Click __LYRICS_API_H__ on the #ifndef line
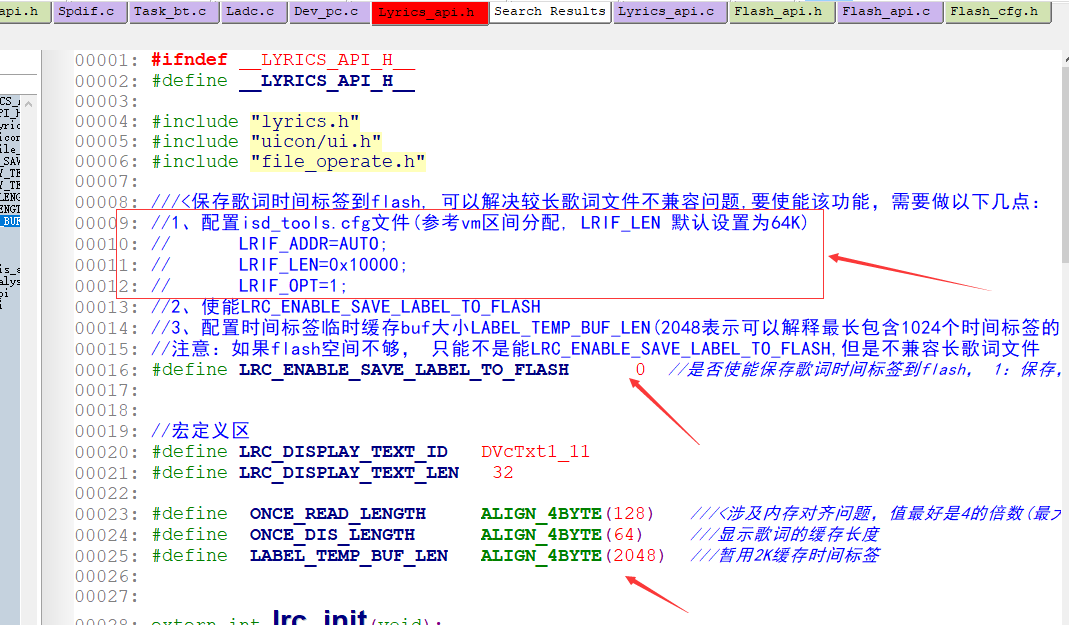 point(327,60)
